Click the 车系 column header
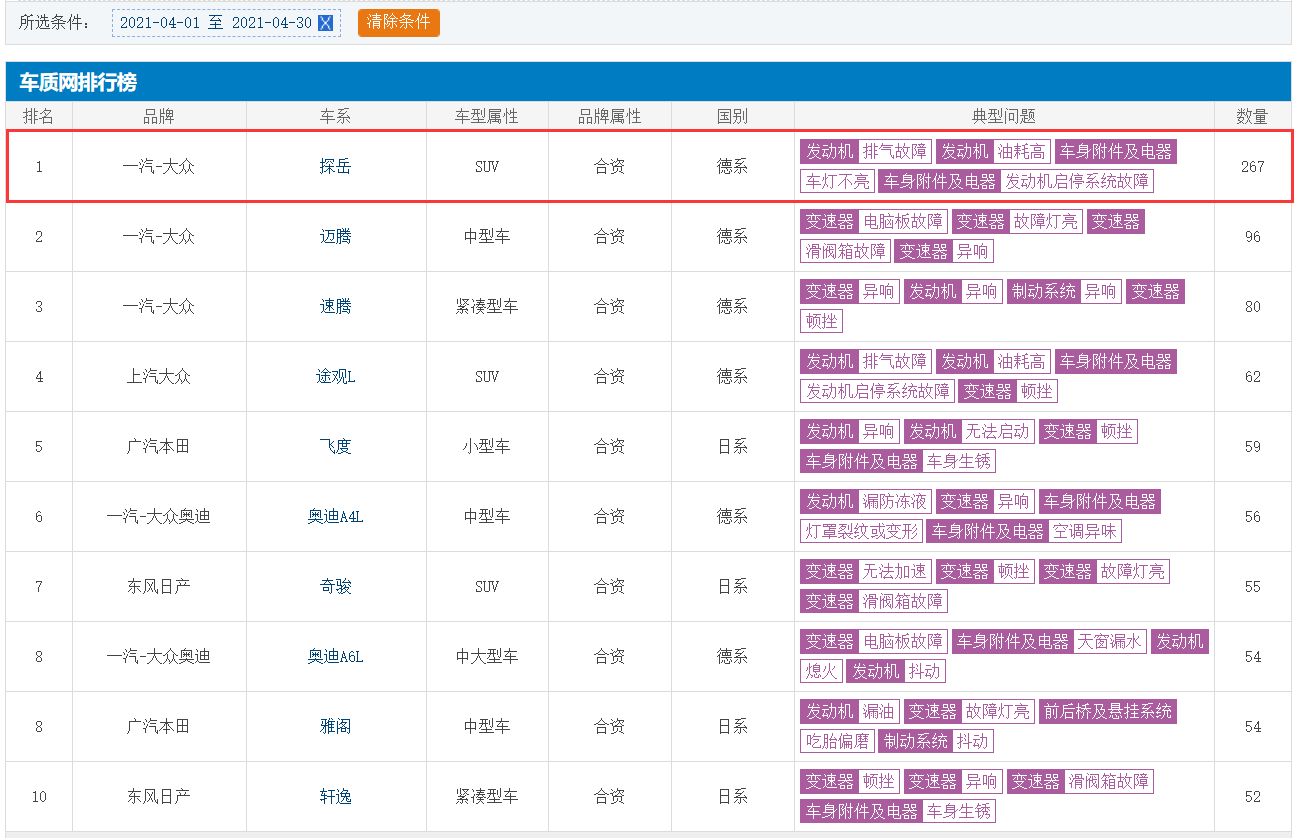 336,116
